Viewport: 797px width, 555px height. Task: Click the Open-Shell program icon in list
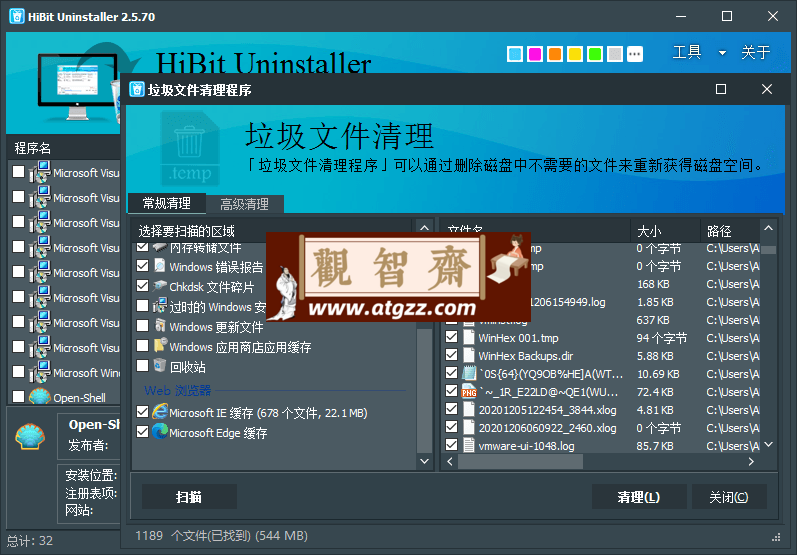[x=39, y=396]
